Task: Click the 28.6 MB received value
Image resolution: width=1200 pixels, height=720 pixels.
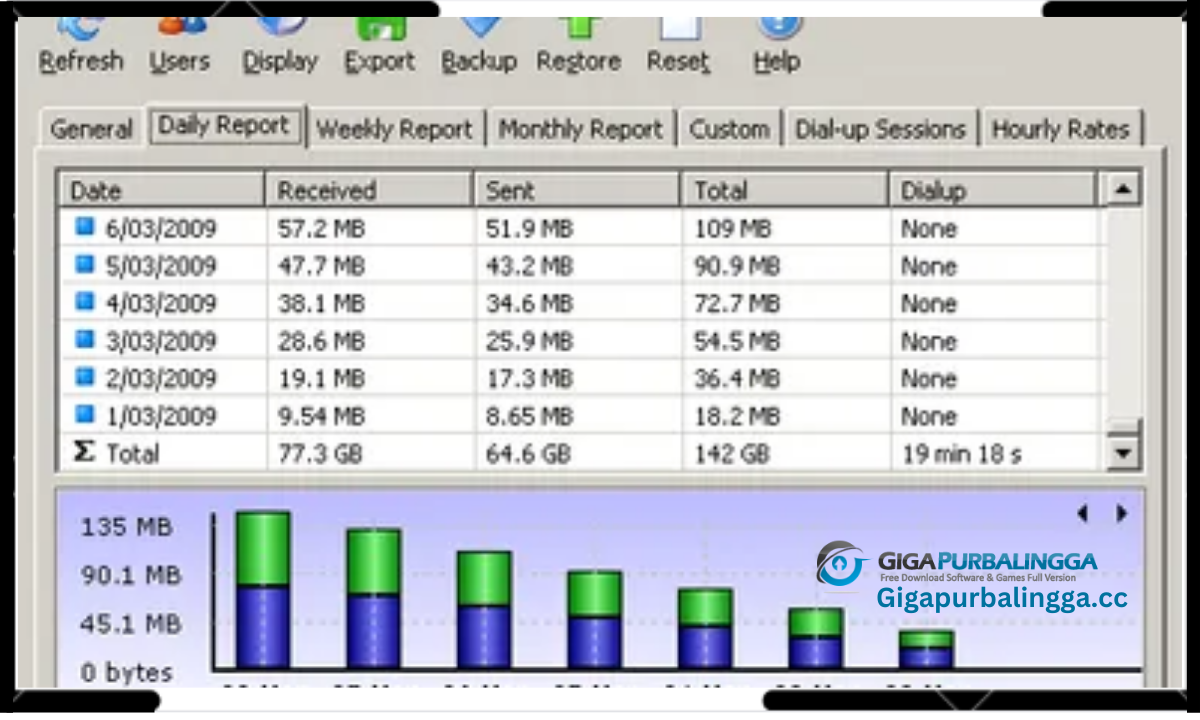Action: (321, 342)
